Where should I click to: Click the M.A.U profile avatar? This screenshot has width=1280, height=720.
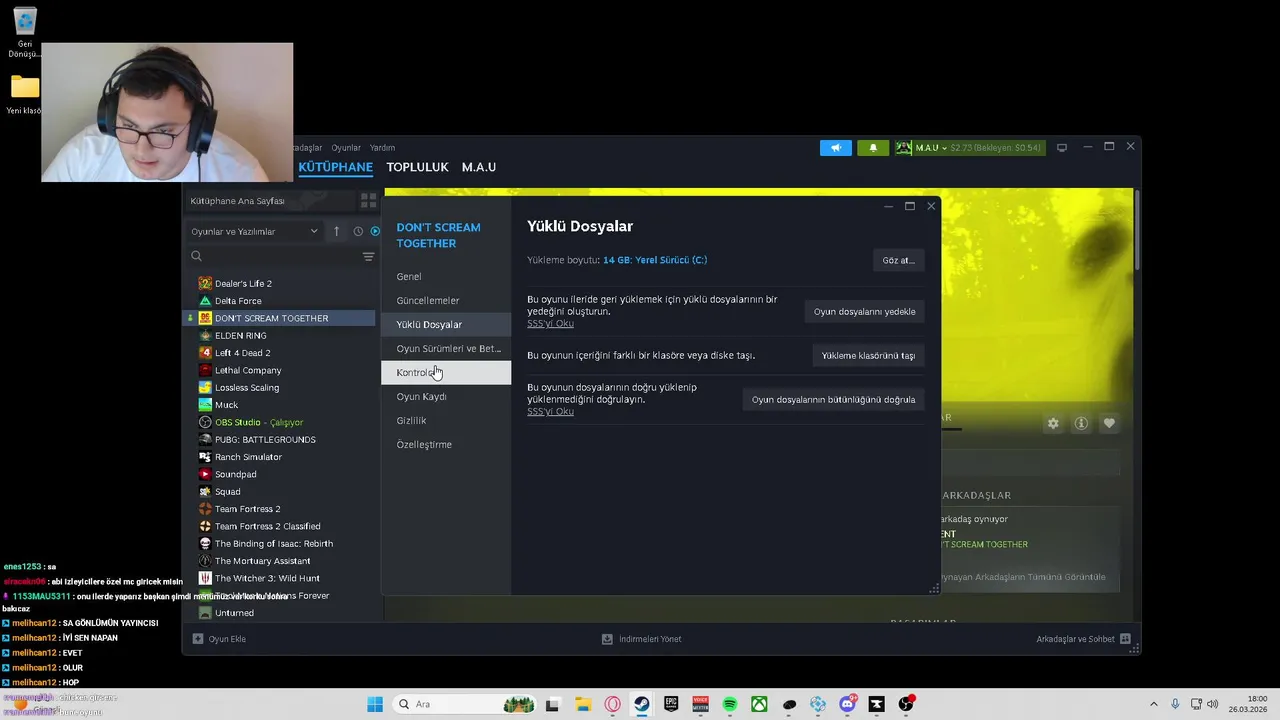(x=903, y=148)
